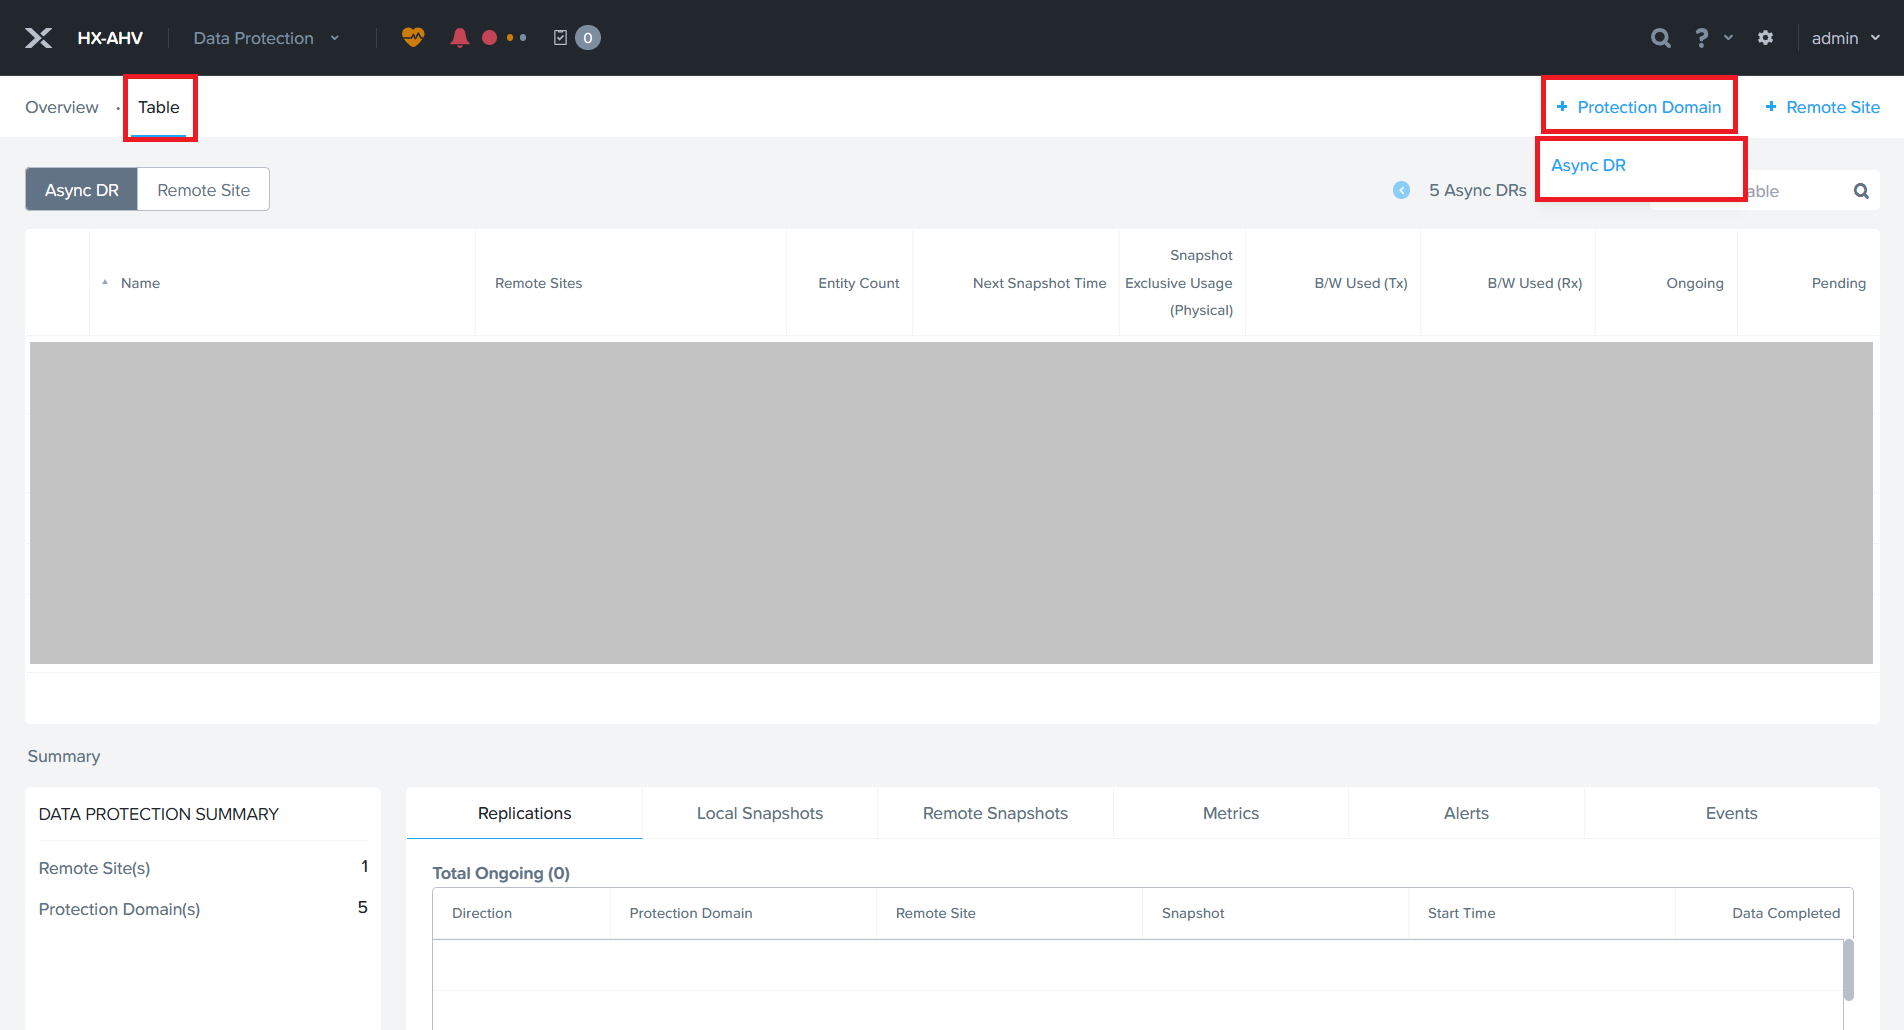Open the Local Snapshots tab
This screenshot has width=1904, height=1030.
click(x=759, y=813)
